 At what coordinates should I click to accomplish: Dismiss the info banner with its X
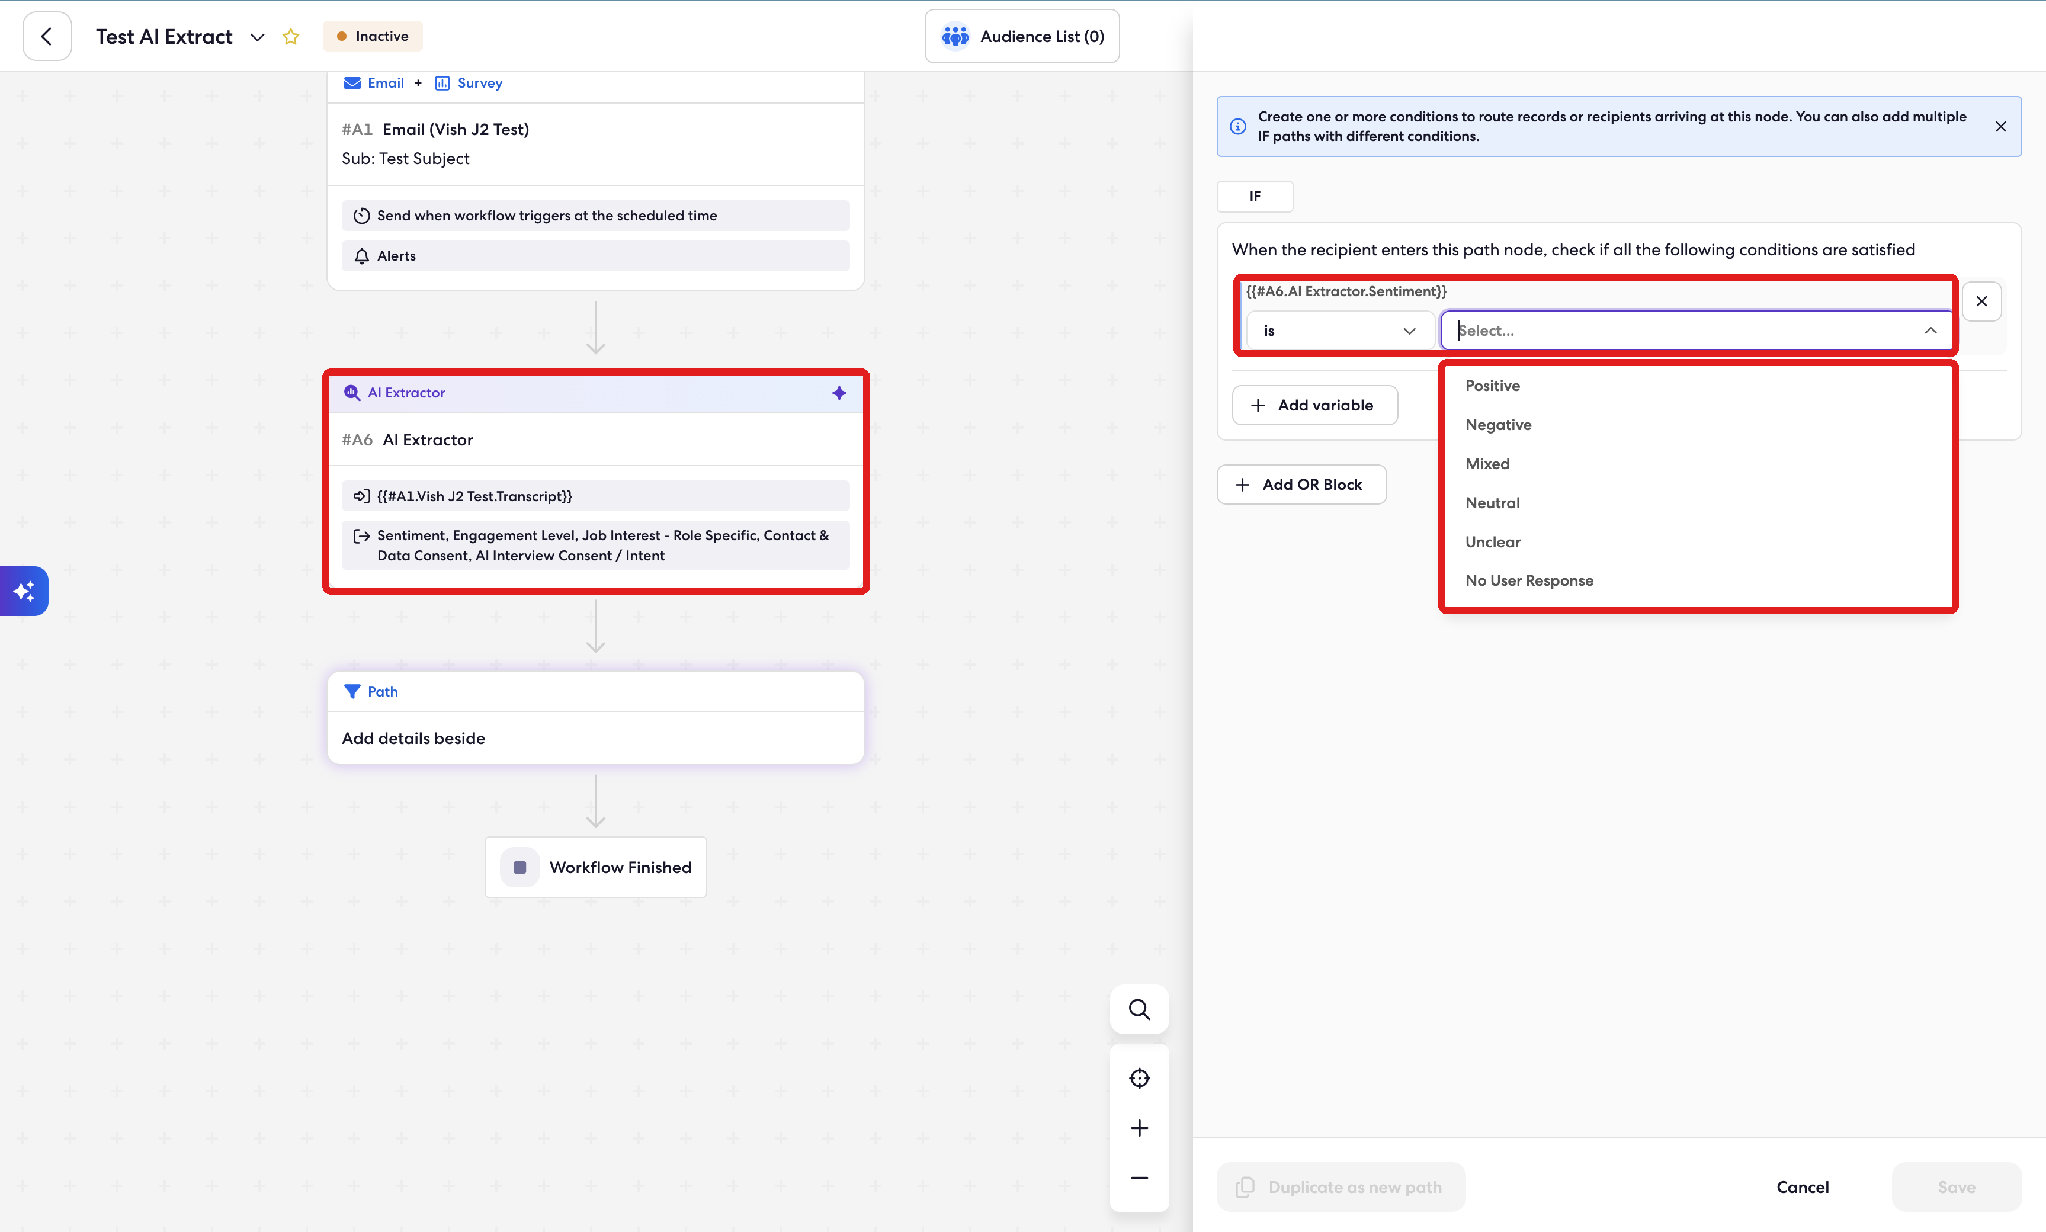tap(2001, 126)
